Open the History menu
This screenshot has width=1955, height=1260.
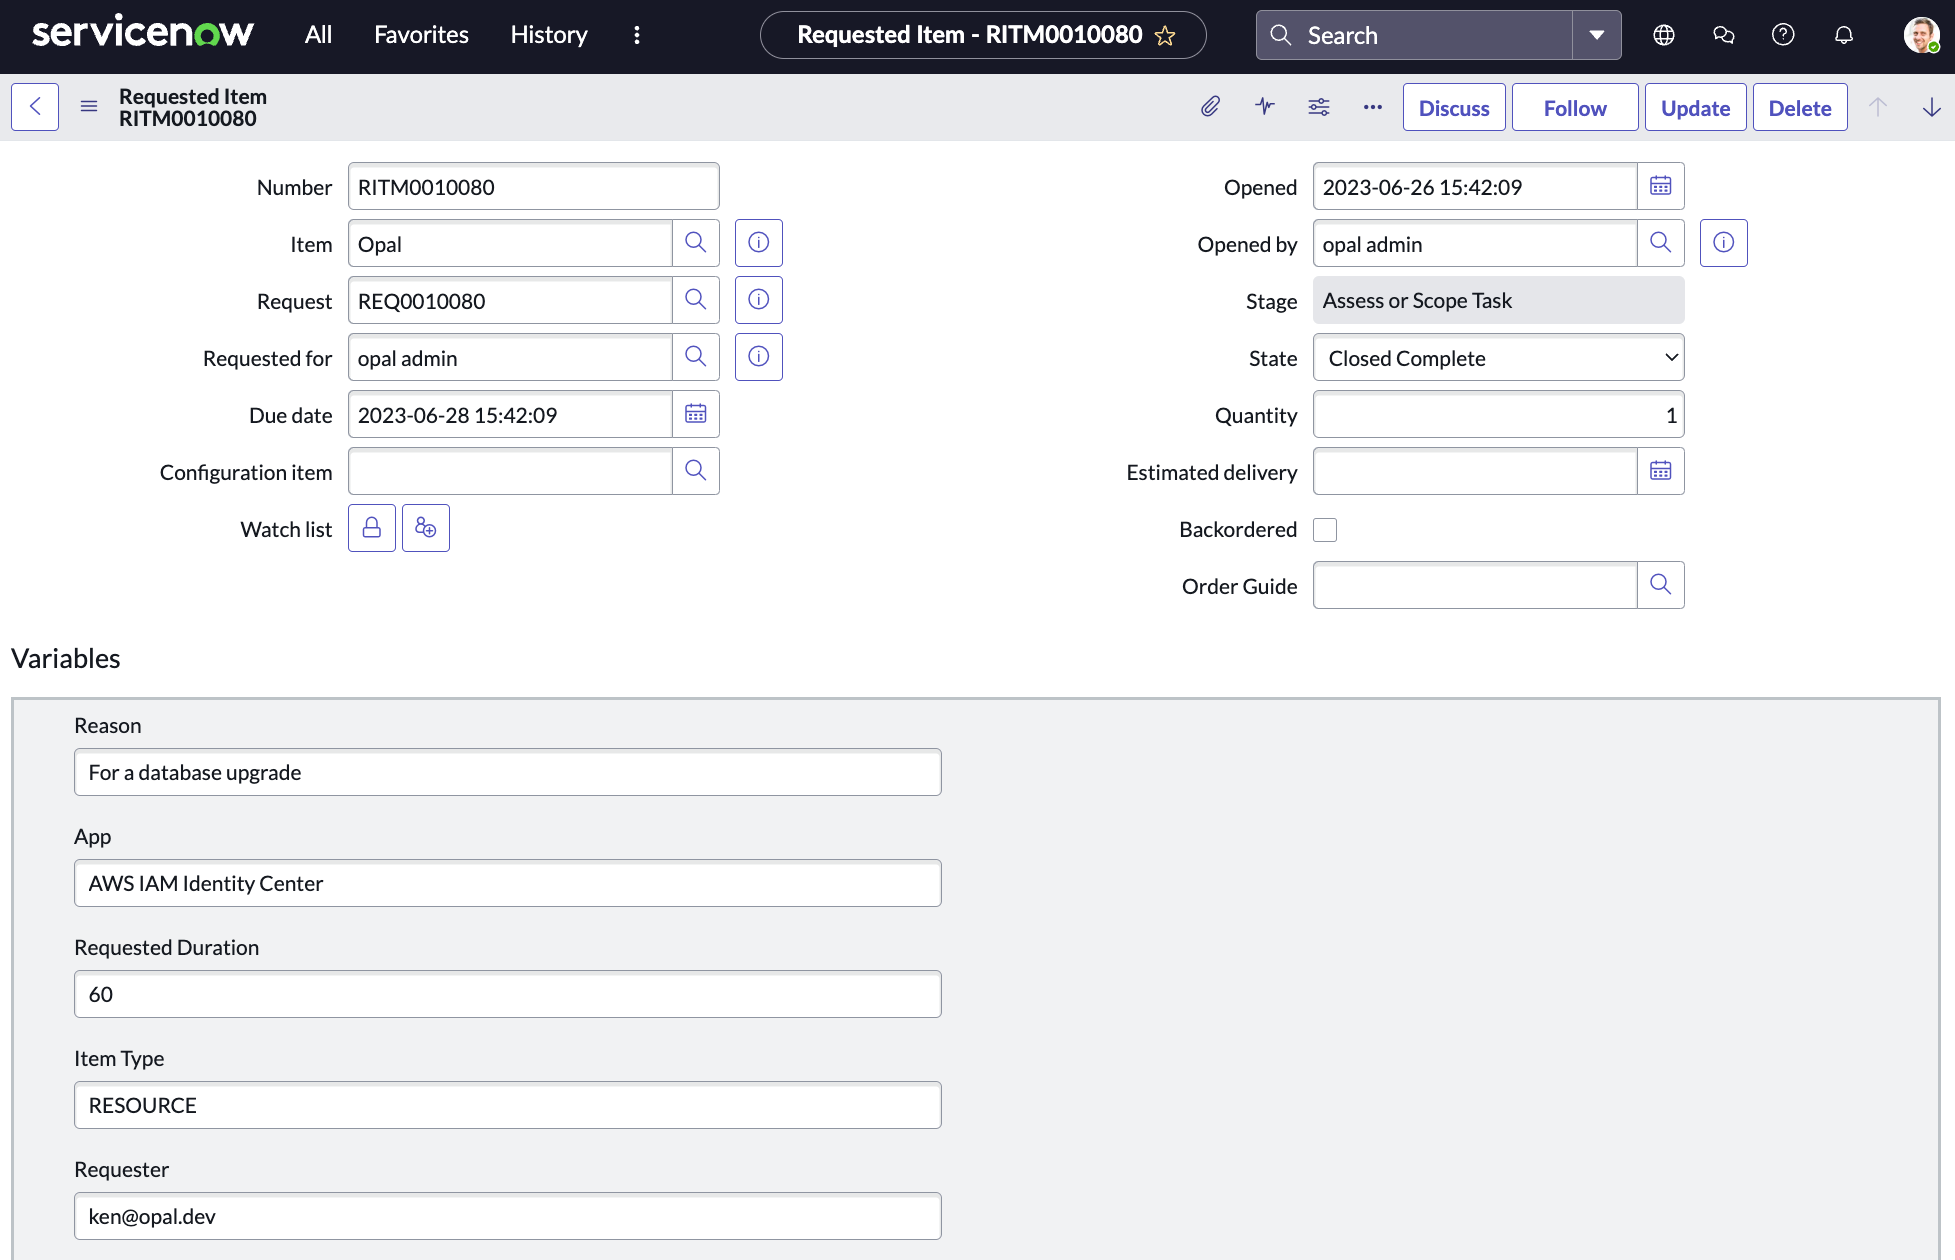(549, 35)
